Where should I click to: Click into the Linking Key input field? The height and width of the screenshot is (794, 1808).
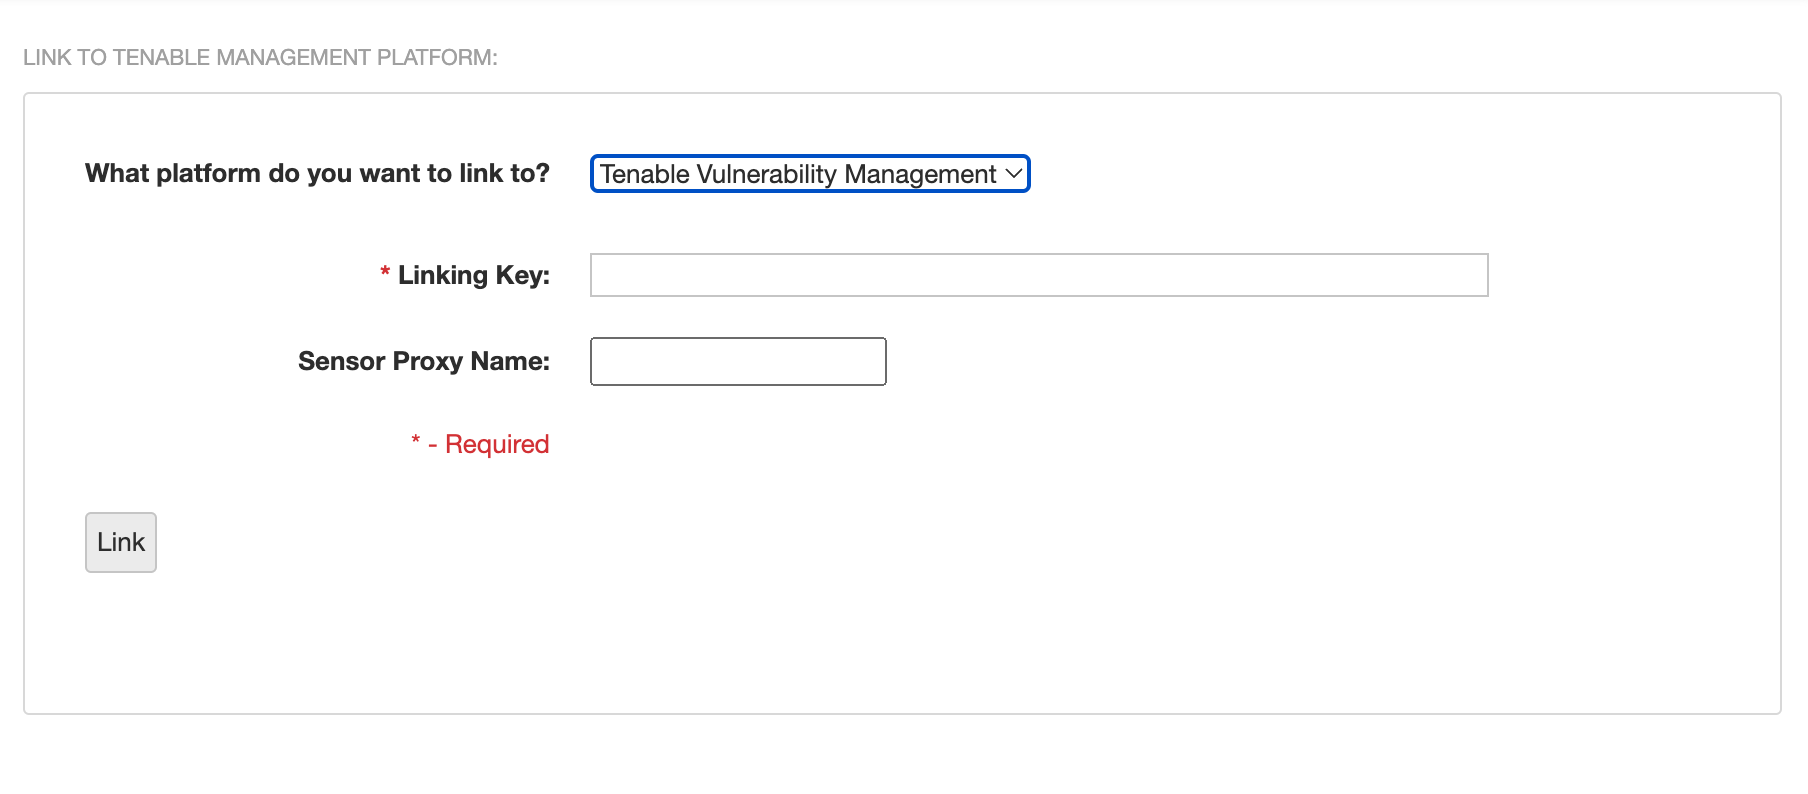[1038, 275]
